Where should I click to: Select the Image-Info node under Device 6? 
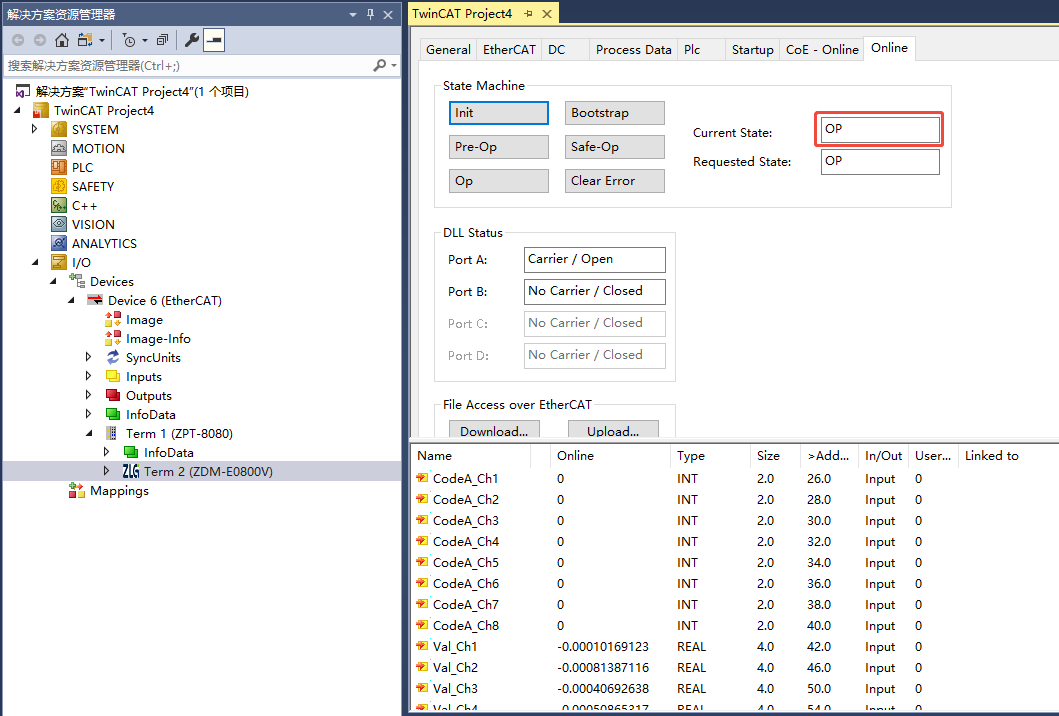pyautogui.click(x=158, y=339)
